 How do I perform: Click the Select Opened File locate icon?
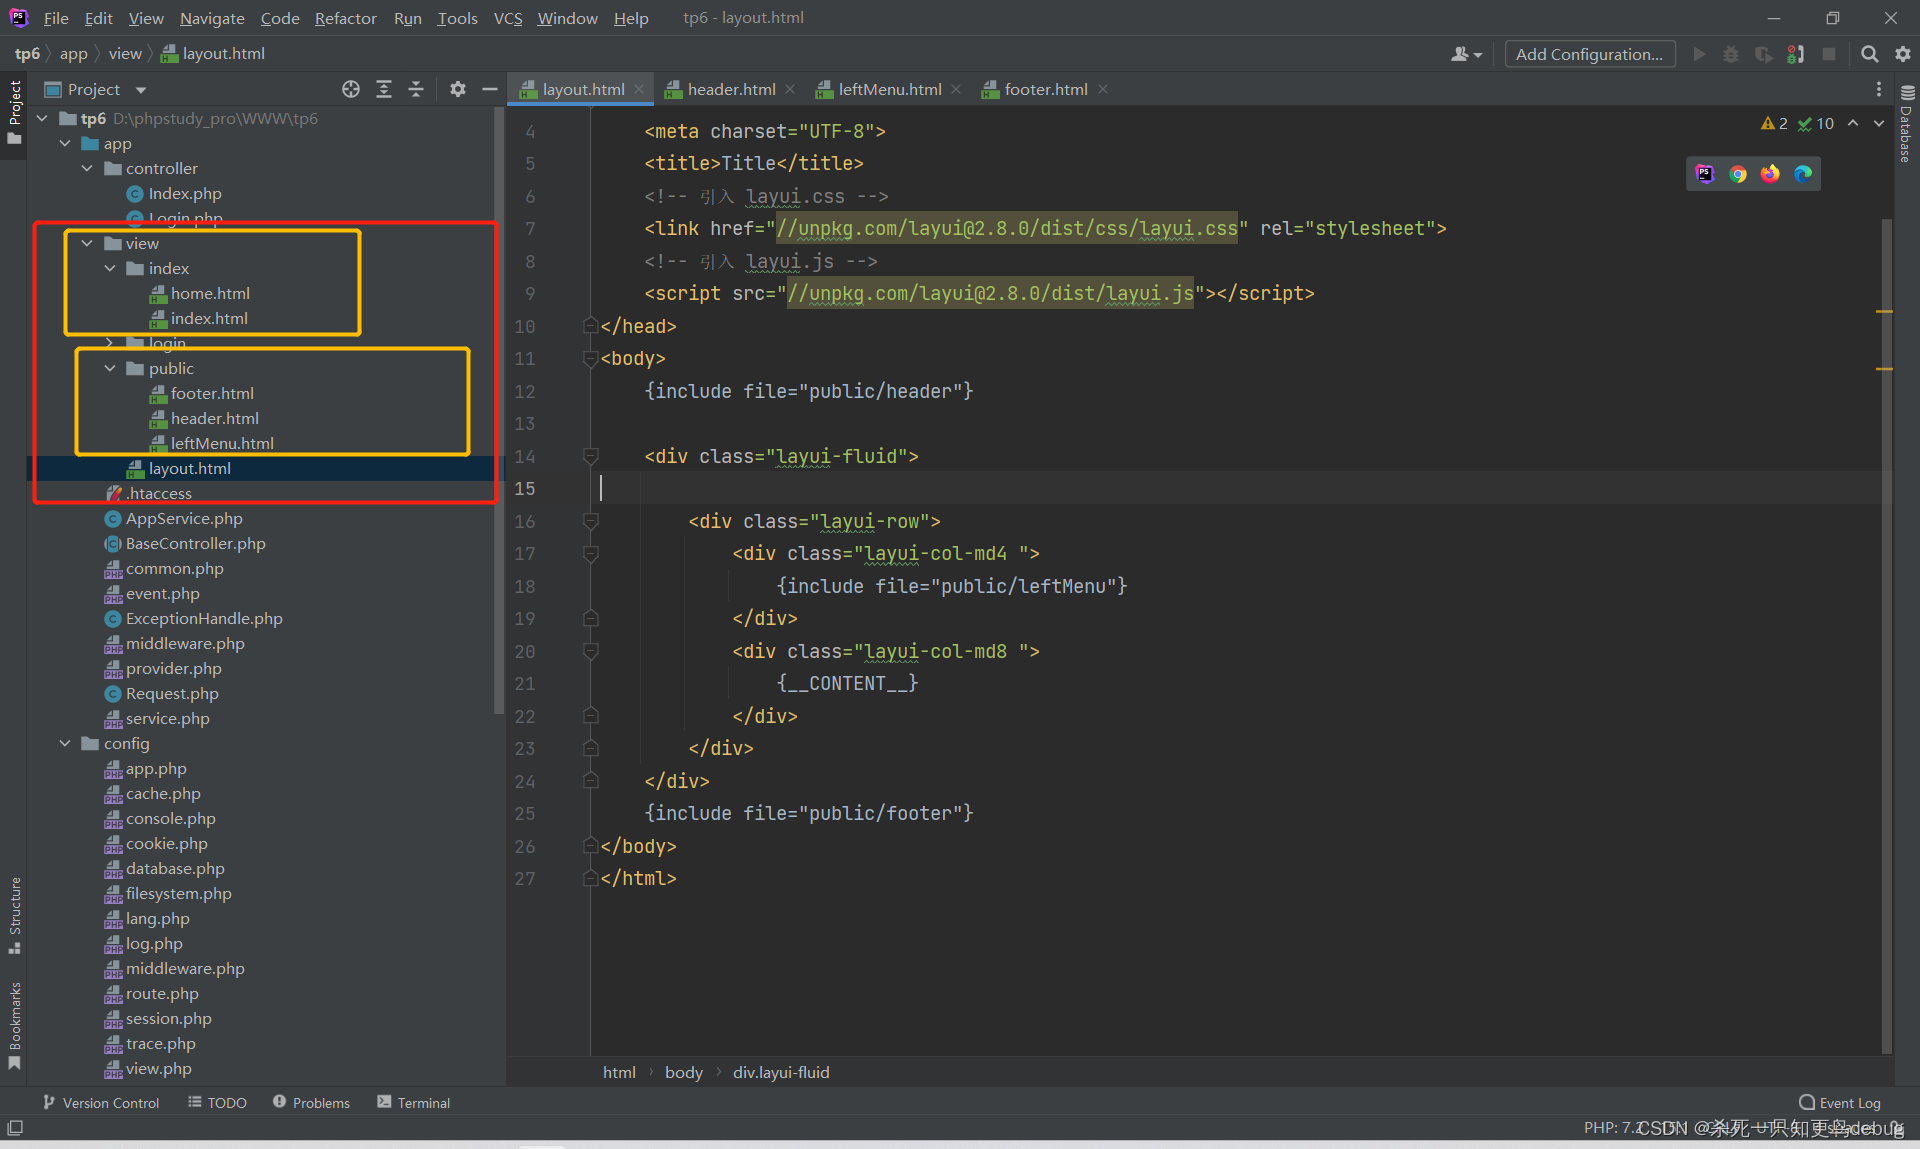click(x=351, y=89)
